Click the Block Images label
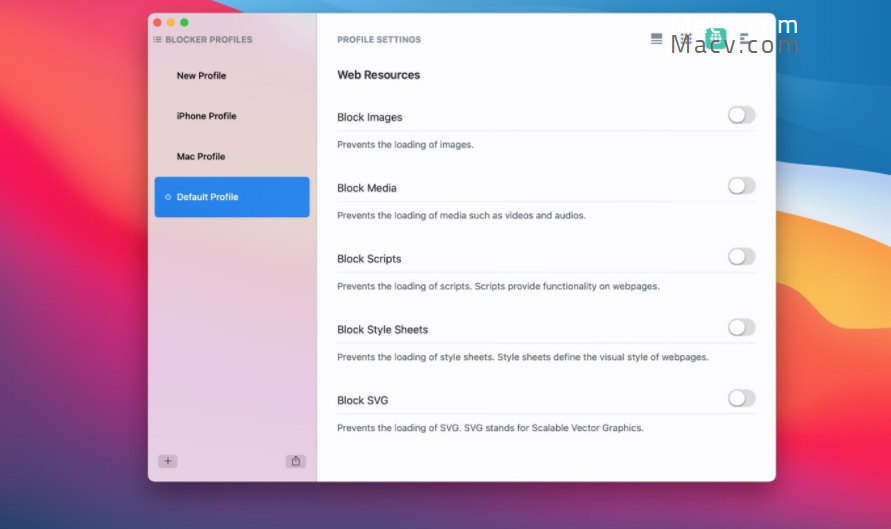 pyautogui.click(x=369, y=117)
